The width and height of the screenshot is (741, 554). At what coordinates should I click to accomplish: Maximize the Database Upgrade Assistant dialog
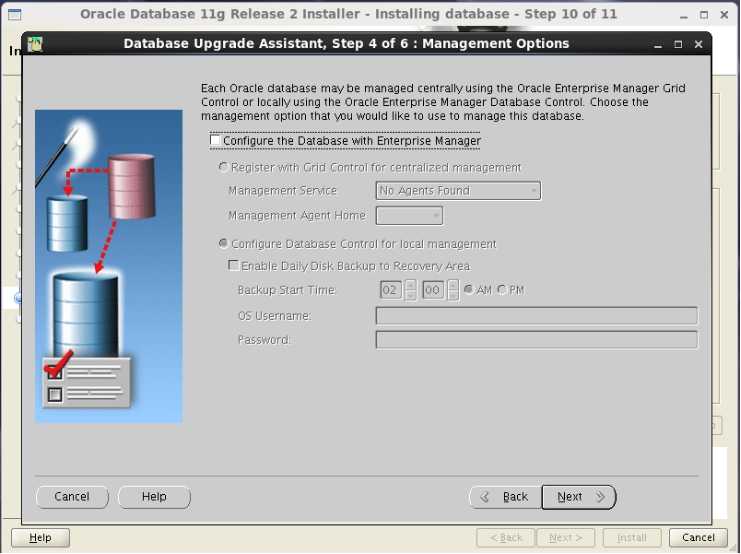[678, 44]
